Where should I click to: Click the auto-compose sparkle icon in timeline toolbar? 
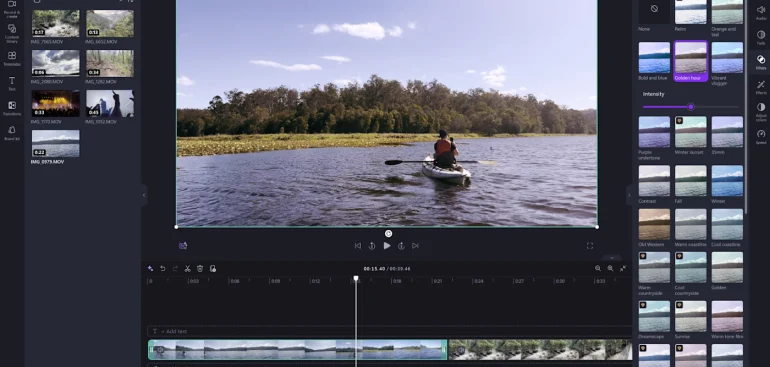point(150,268)
